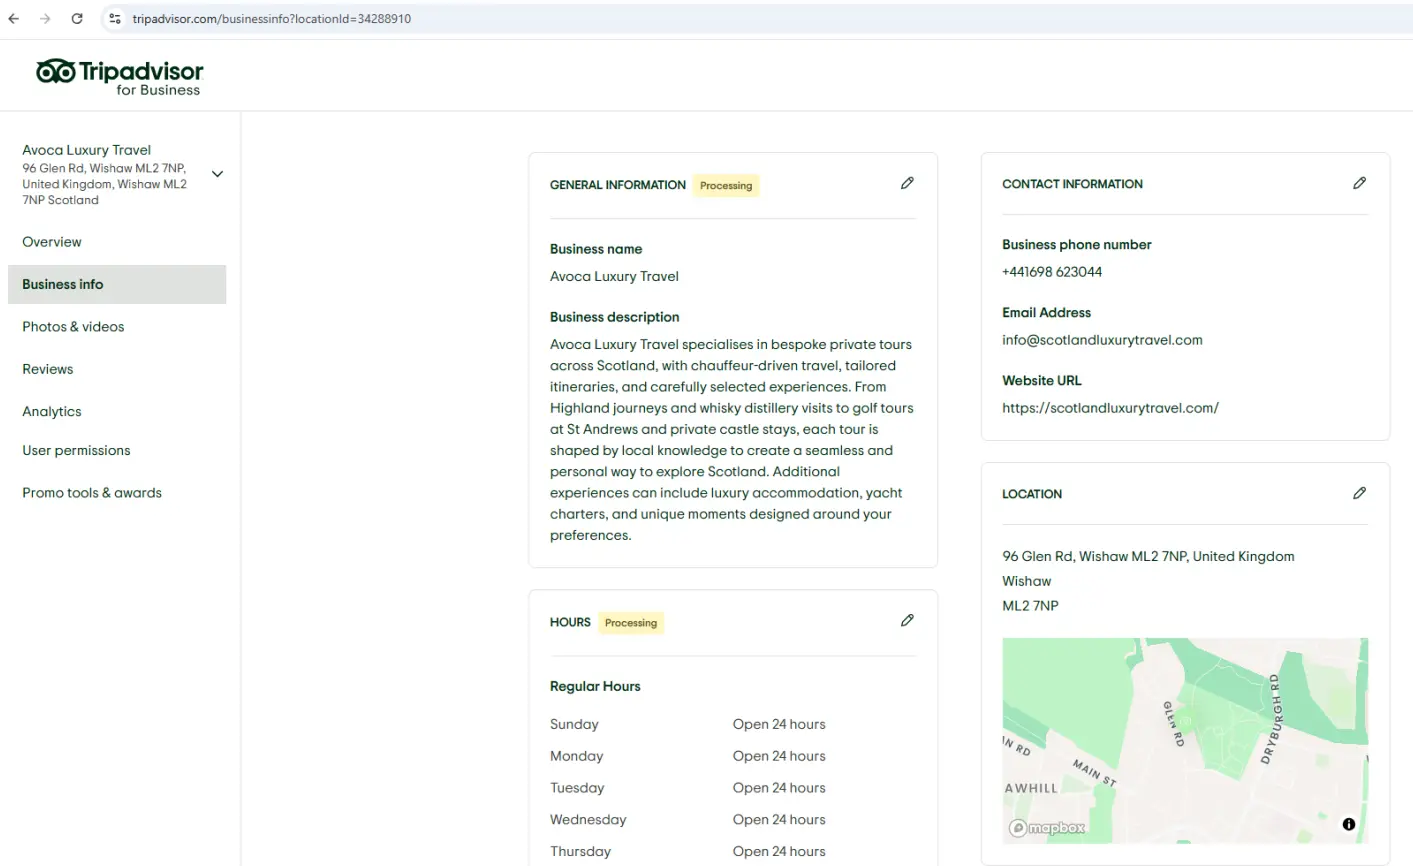Open Reviews in the sidebar

tap(48, 369)
